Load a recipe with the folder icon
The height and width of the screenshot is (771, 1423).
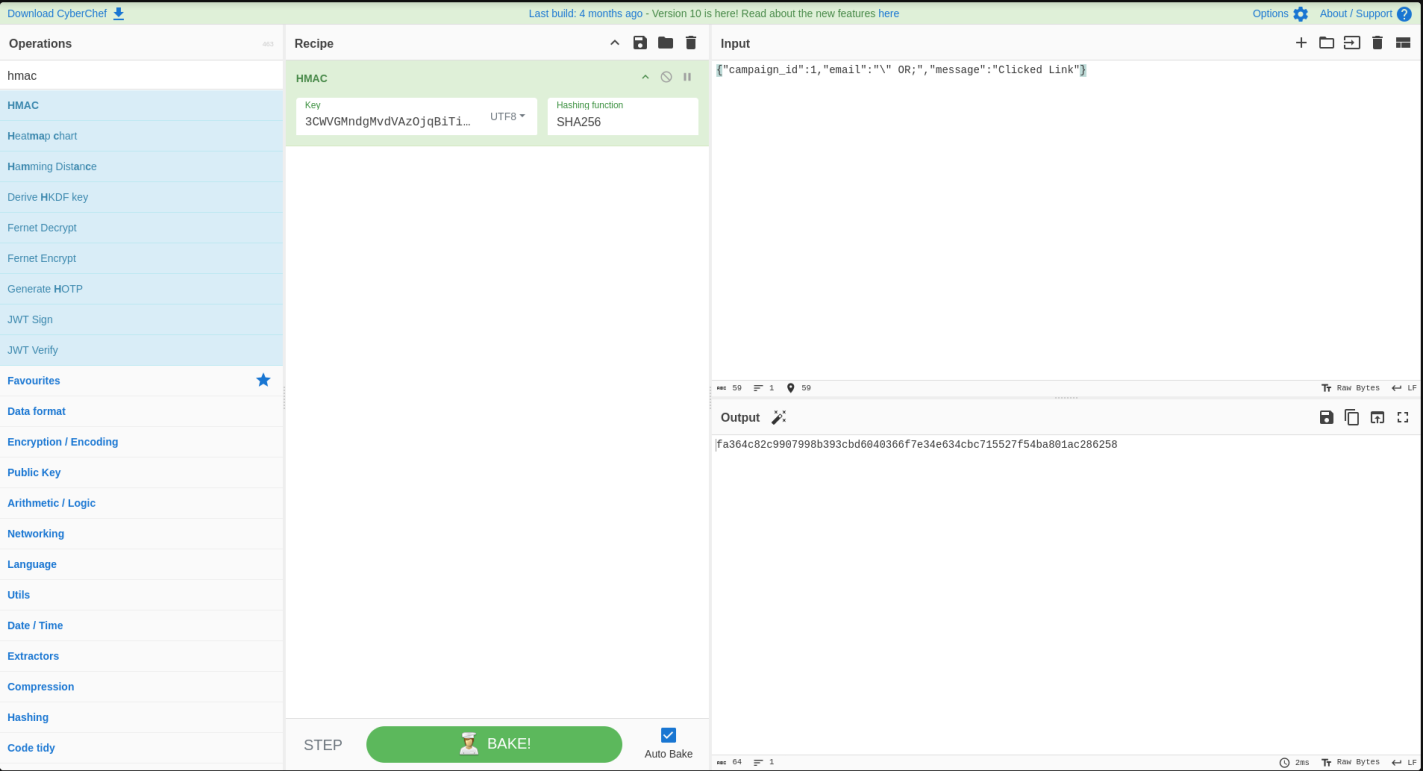[x=665, y=43]
